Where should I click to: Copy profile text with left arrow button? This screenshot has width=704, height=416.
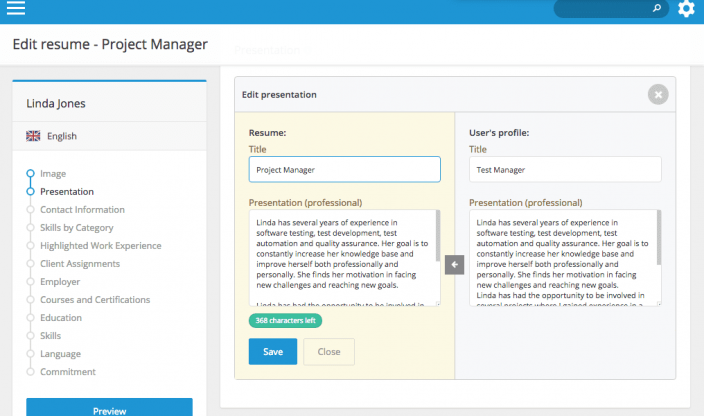[455, 264]
